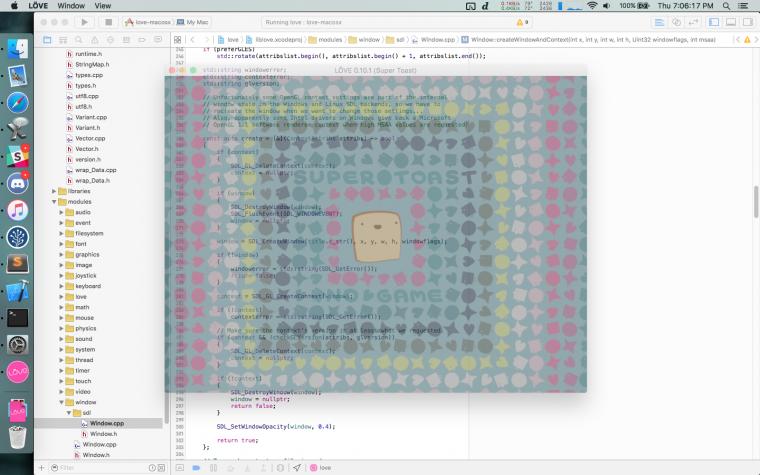Click the navigator Filter field

click(x=102, y=468)
